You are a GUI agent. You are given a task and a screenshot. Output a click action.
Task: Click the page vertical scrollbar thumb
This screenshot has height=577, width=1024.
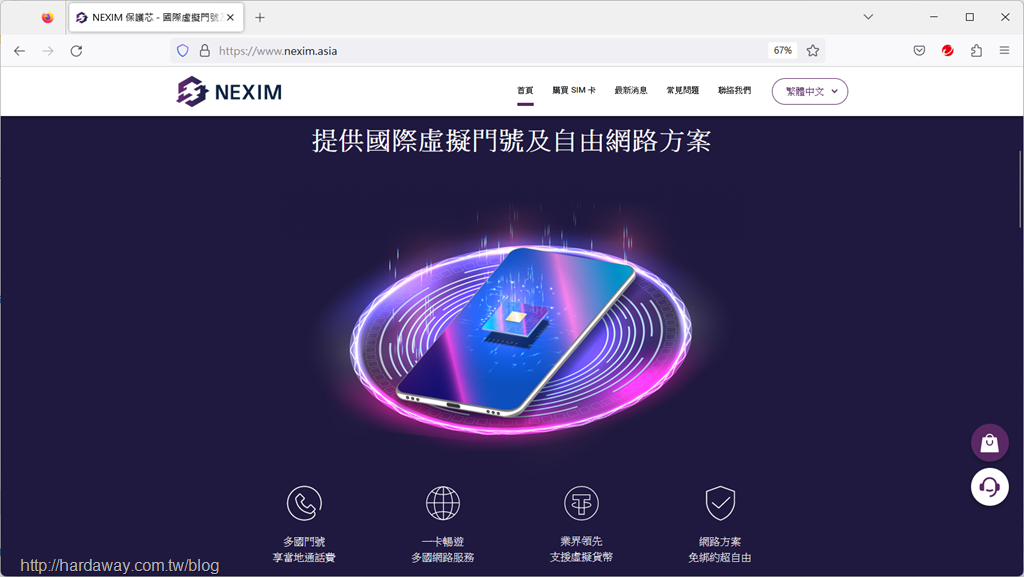click(1020, 189)
